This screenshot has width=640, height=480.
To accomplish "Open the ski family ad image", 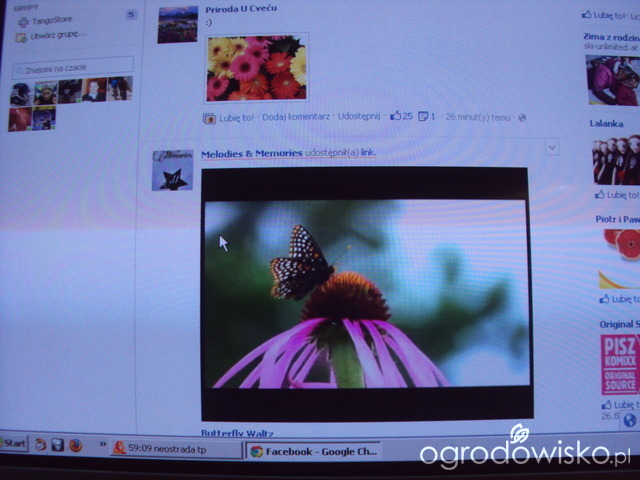I will click(x=613, y=80).
